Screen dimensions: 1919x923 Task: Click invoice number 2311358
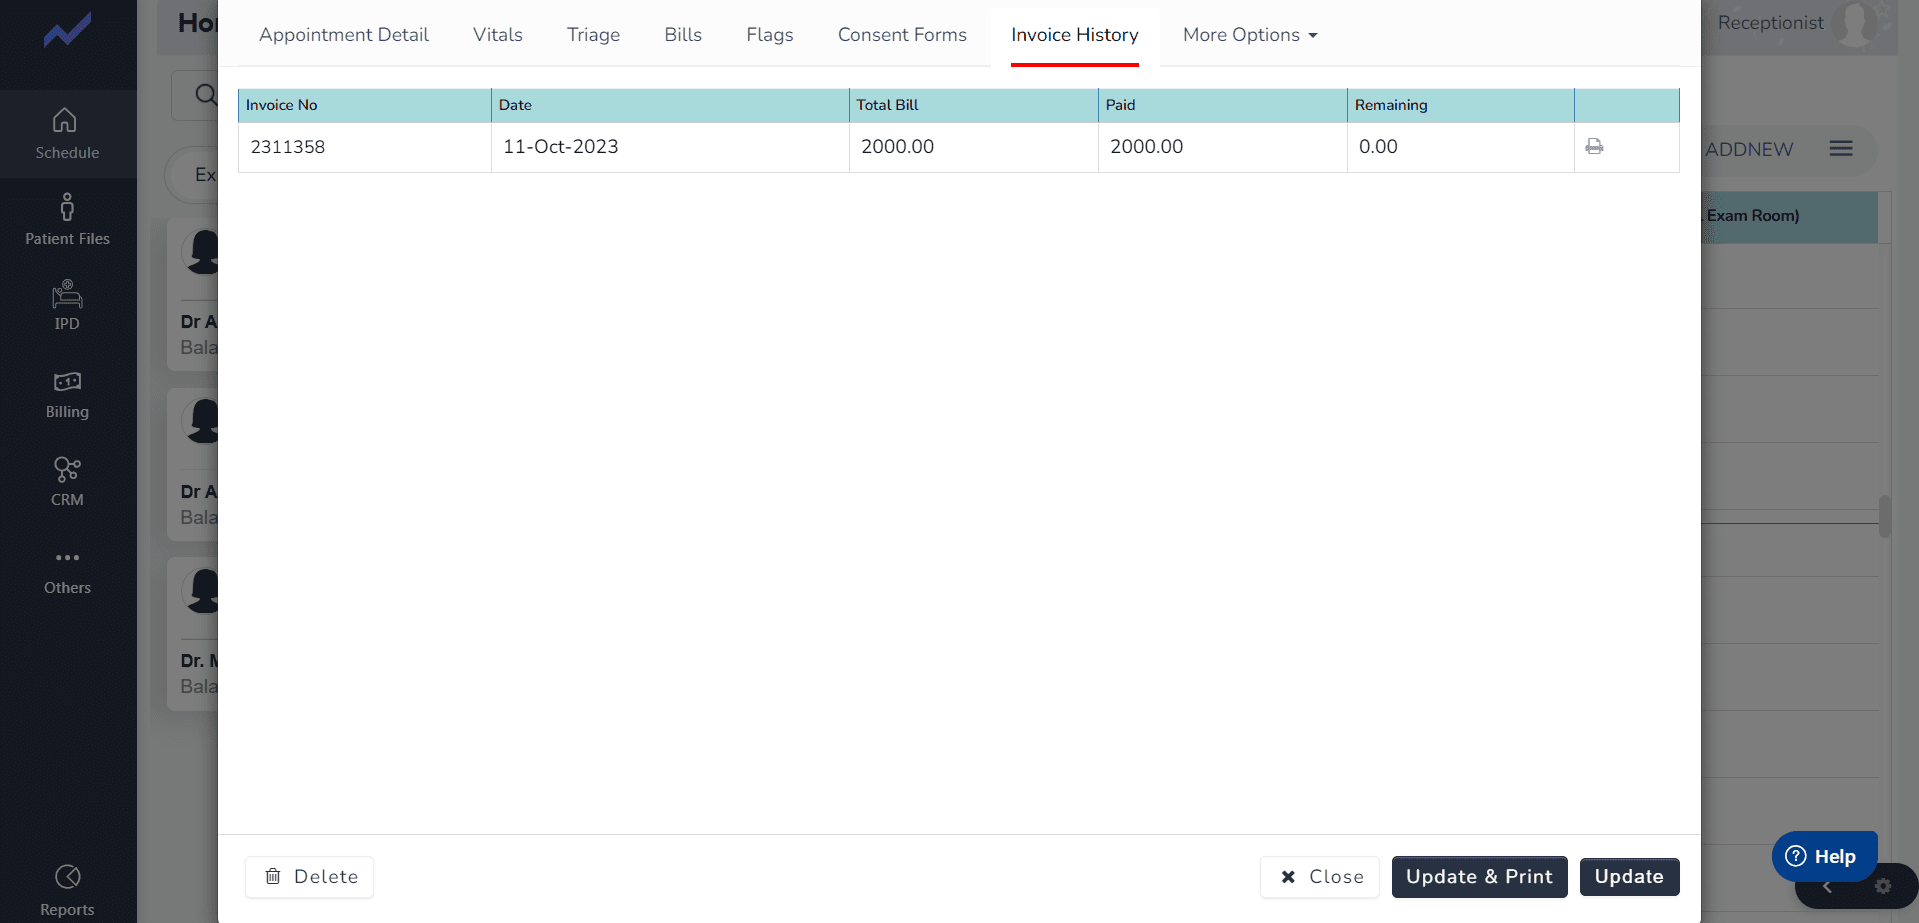click(x=288, y=147)
